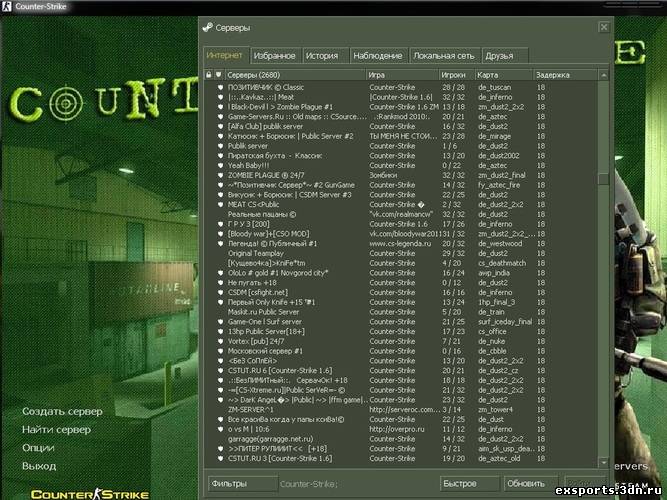Select Black-Devil Zombie Plague #1 server

coord(401,107)
